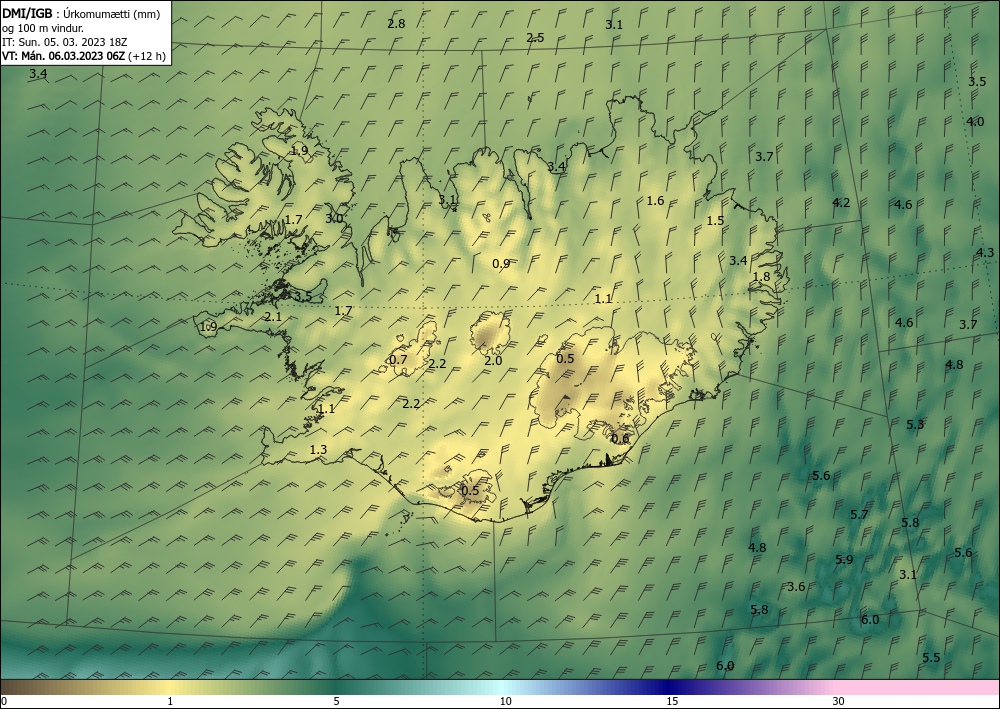Click the subtitle 'og 100 m vindur.'
1000x709 pixels.
click(x=43, y=28)
